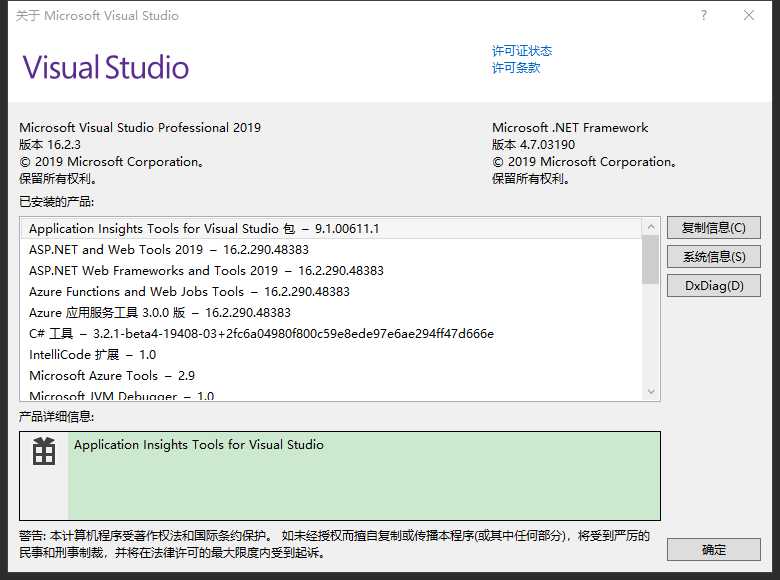This screenshot has height=580, width=780.
Task: Click the 版本 16.2.3 text
Action: click(50, 145)
